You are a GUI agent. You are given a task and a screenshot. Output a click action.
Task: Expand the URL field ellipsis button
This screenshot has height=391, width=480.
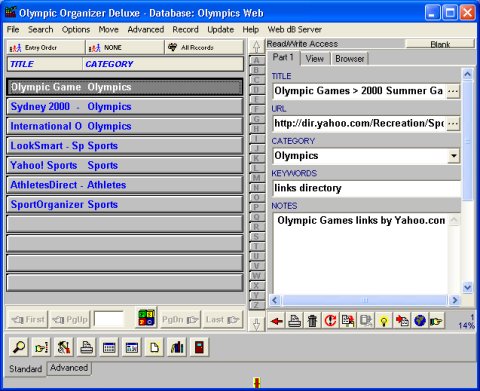453,123
